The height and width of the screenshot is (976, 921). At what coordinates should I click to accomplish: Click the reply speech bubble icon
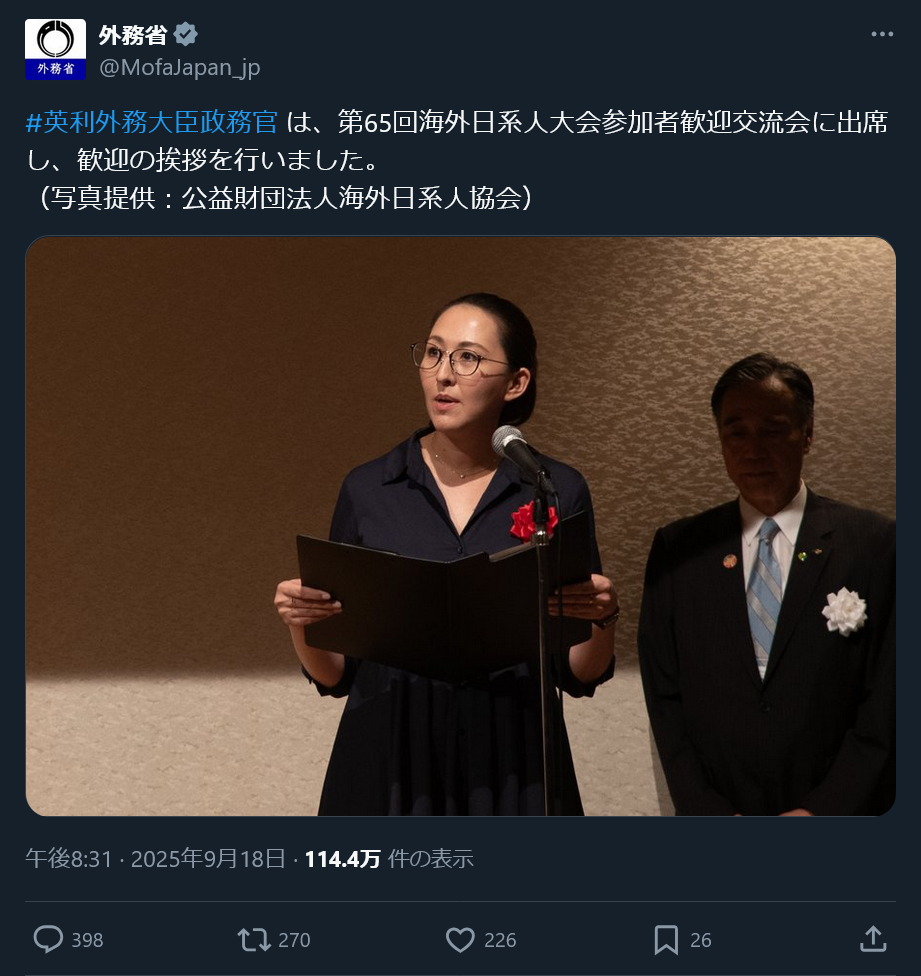[x=48, y=939]
